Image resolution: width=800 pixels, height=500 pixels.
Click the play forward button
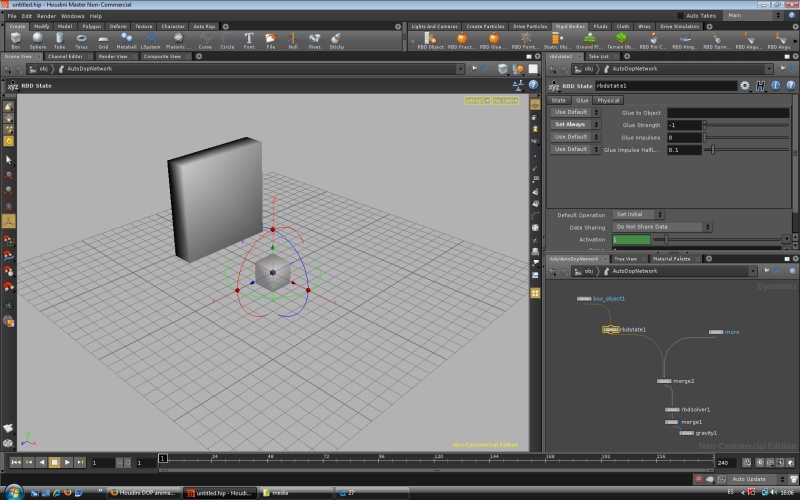pos(67,462)
